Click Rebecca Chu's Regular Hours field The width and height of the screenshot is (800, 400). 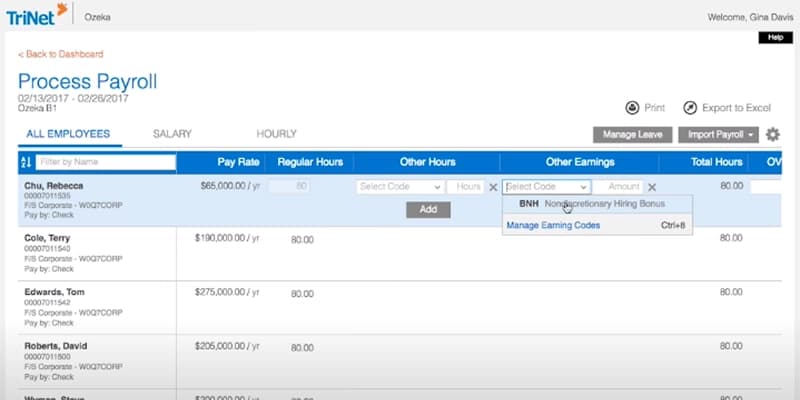click(x=289, y=186)
